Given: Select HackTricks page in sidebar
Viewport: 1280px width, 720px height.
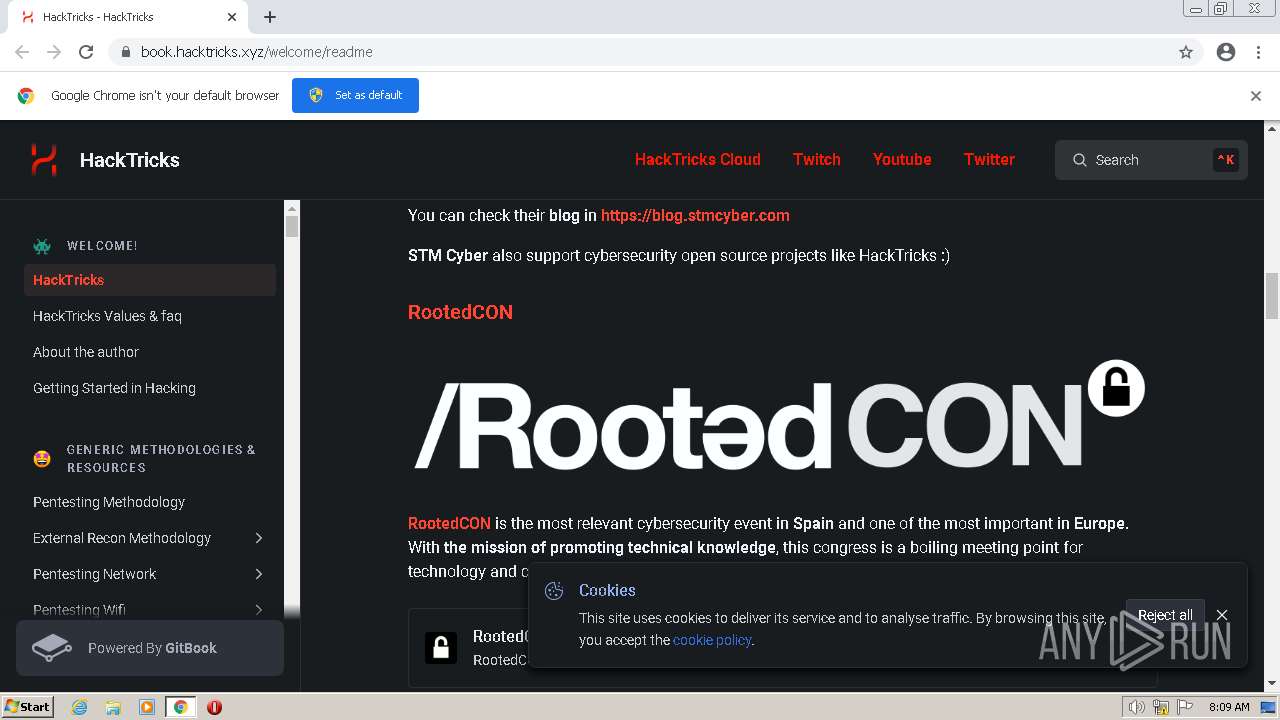Looking at the screenshot, I should click(x=150, y=280).
